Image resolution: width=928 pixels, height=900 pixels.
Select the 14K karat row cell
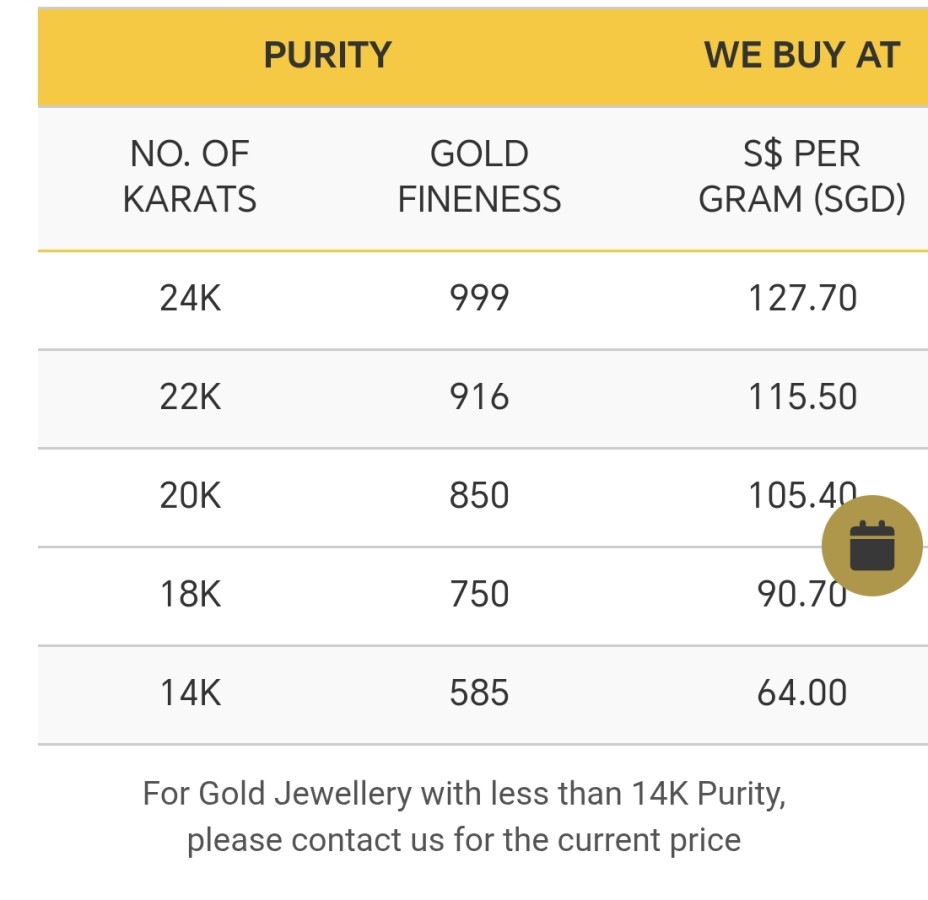click(190, 694)
